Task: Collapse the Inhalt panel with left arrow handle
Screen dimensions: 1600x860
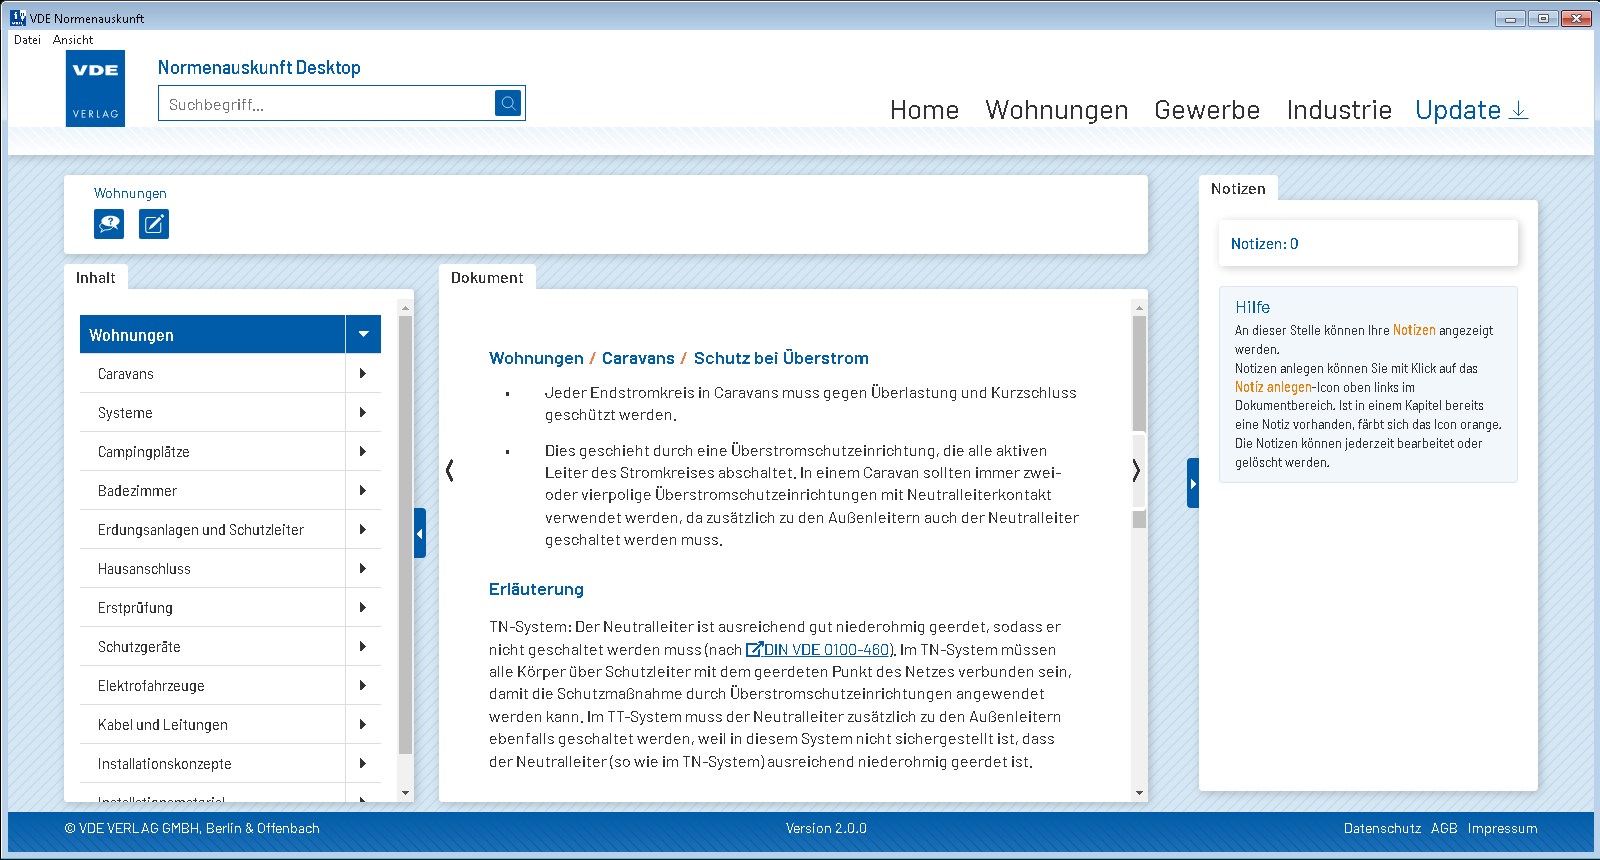Action: tap(420, 533)
